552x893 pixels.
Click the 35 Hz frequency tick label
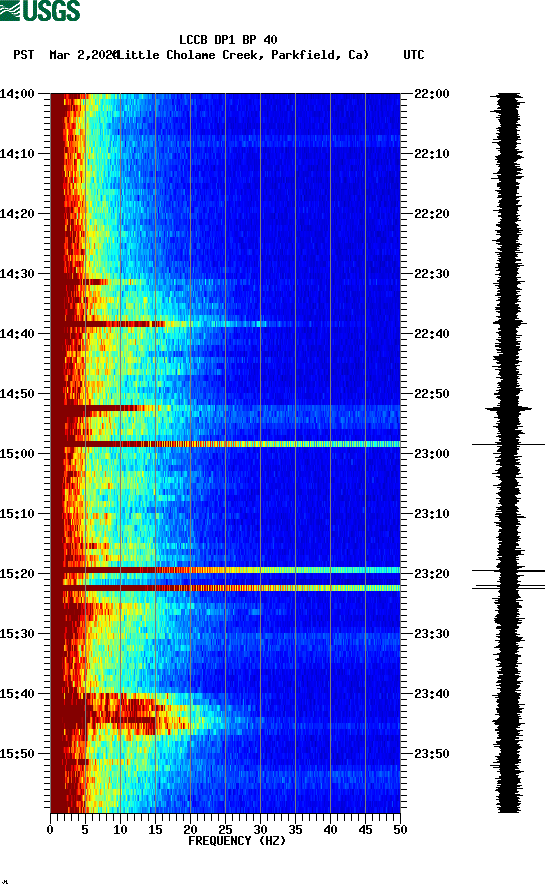click(295, 830)
